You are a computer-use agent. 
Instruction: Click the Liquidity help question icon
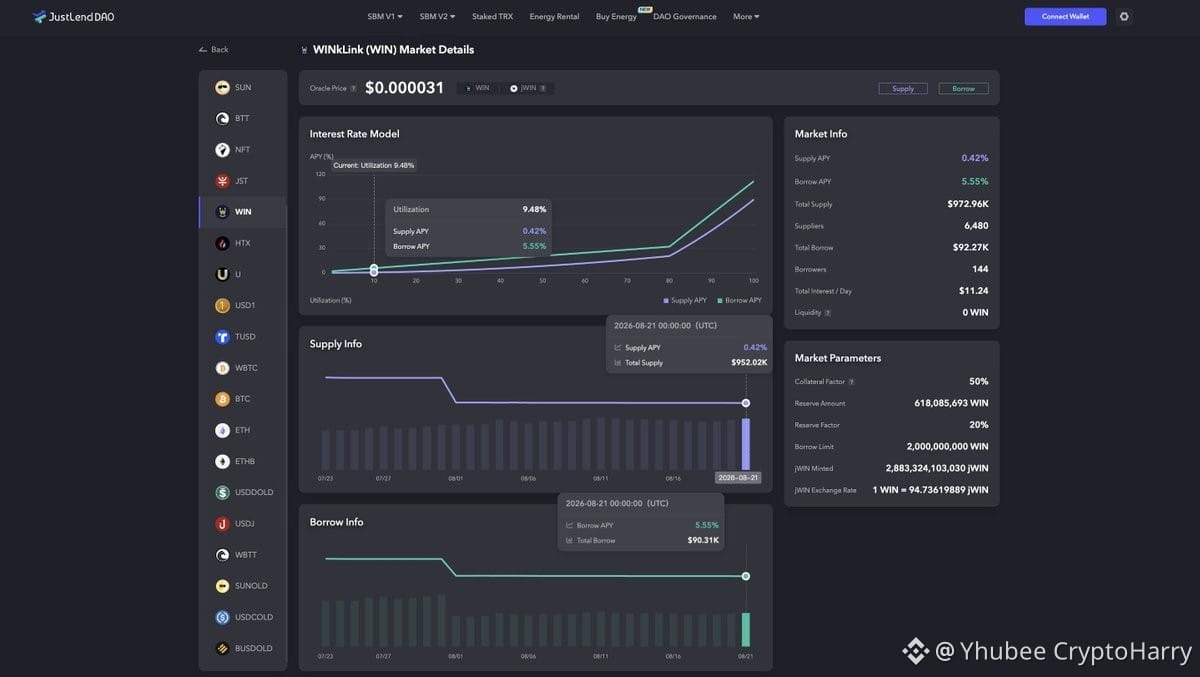(828, 313)
